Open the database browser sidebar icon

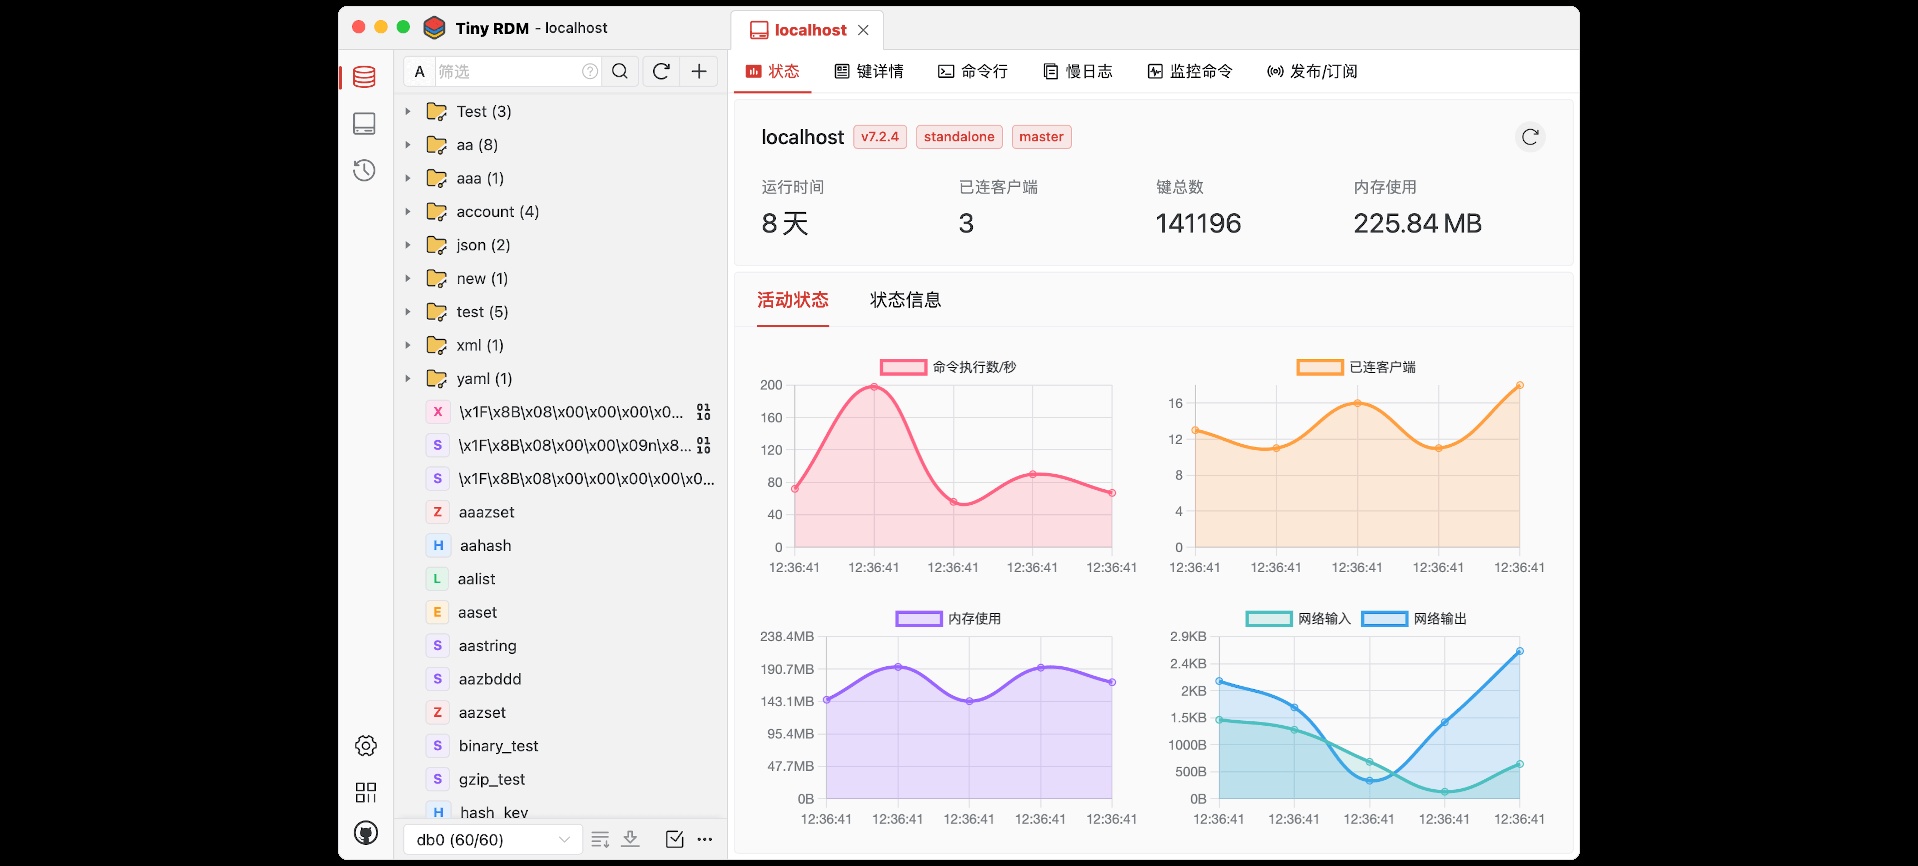point(365,77)
